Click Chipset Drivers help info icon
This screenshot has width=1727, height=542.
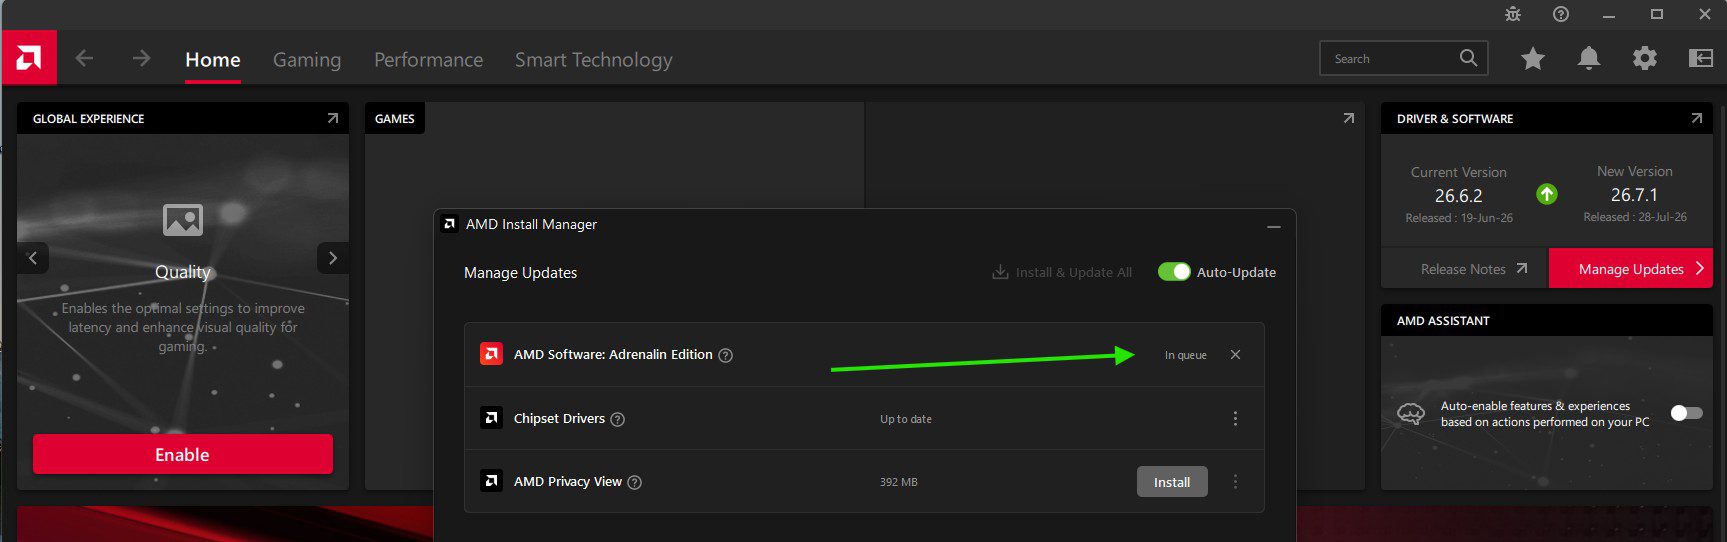(618, 419)
